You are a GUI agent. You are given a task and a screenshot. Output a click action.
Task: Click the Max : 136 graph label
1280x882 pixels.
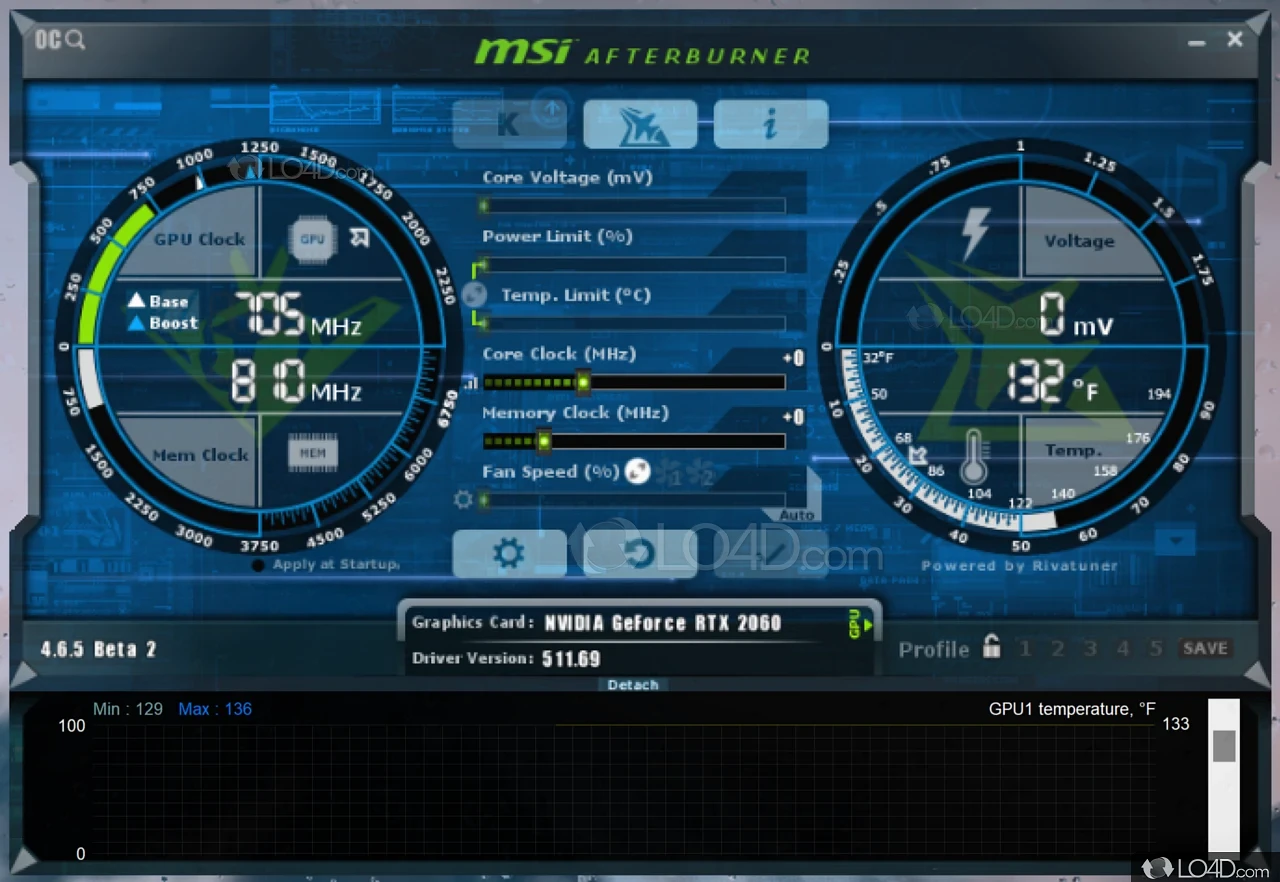[x=215, y=709]
